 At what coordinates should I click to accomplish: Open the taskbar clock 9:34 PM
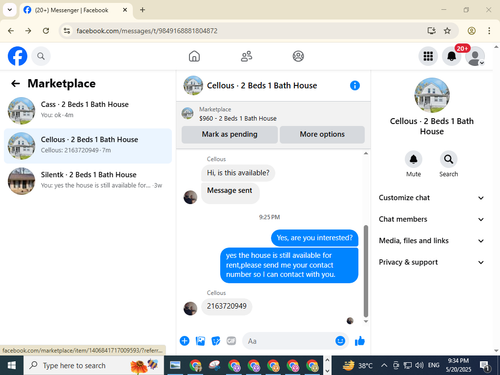click(x=458, y=365)
